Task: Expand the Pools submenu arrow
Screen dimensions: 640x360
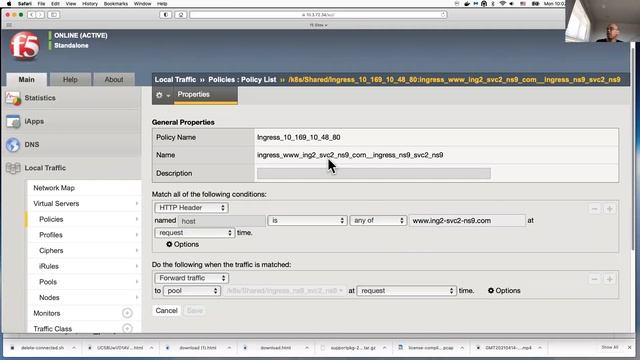Action: 137,282
